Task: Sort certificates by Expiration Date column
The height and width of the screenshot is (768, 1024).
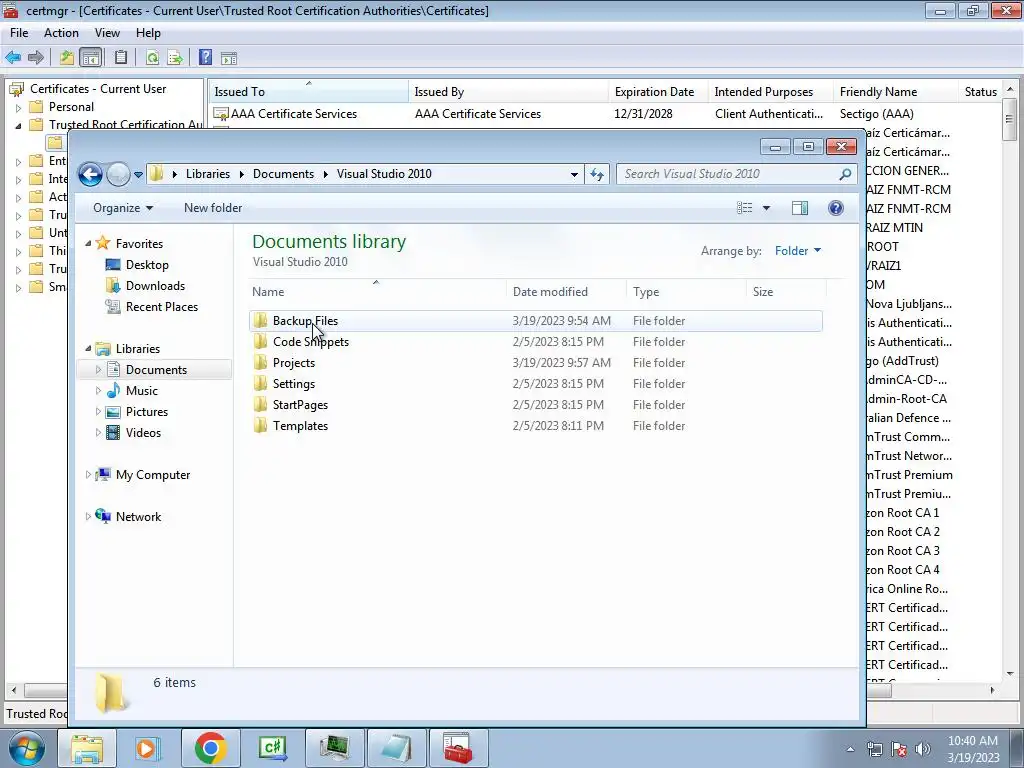Action: 658,92
